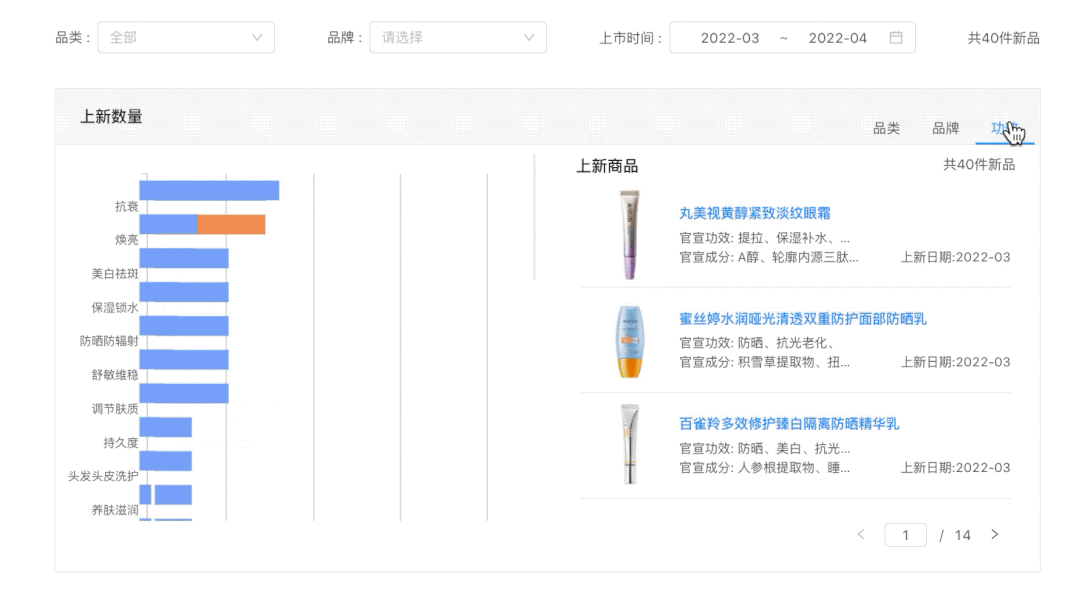Image resolution: width=1079 pixels, height=591 pixels.
Task: Open the 品类 dropdown showing 全部
Action: pos(185,38)
